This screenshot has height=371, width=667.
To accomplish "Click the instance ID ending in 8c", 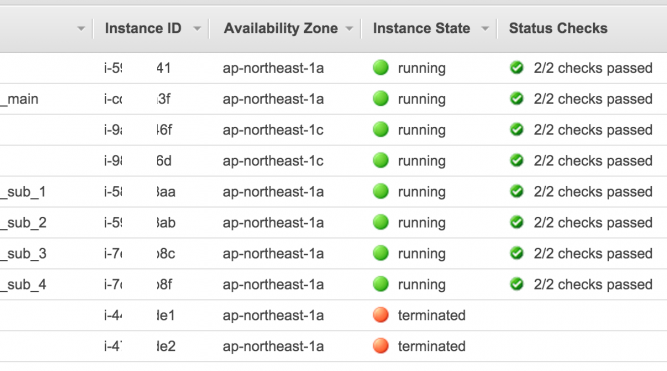I will coord(139,254).
